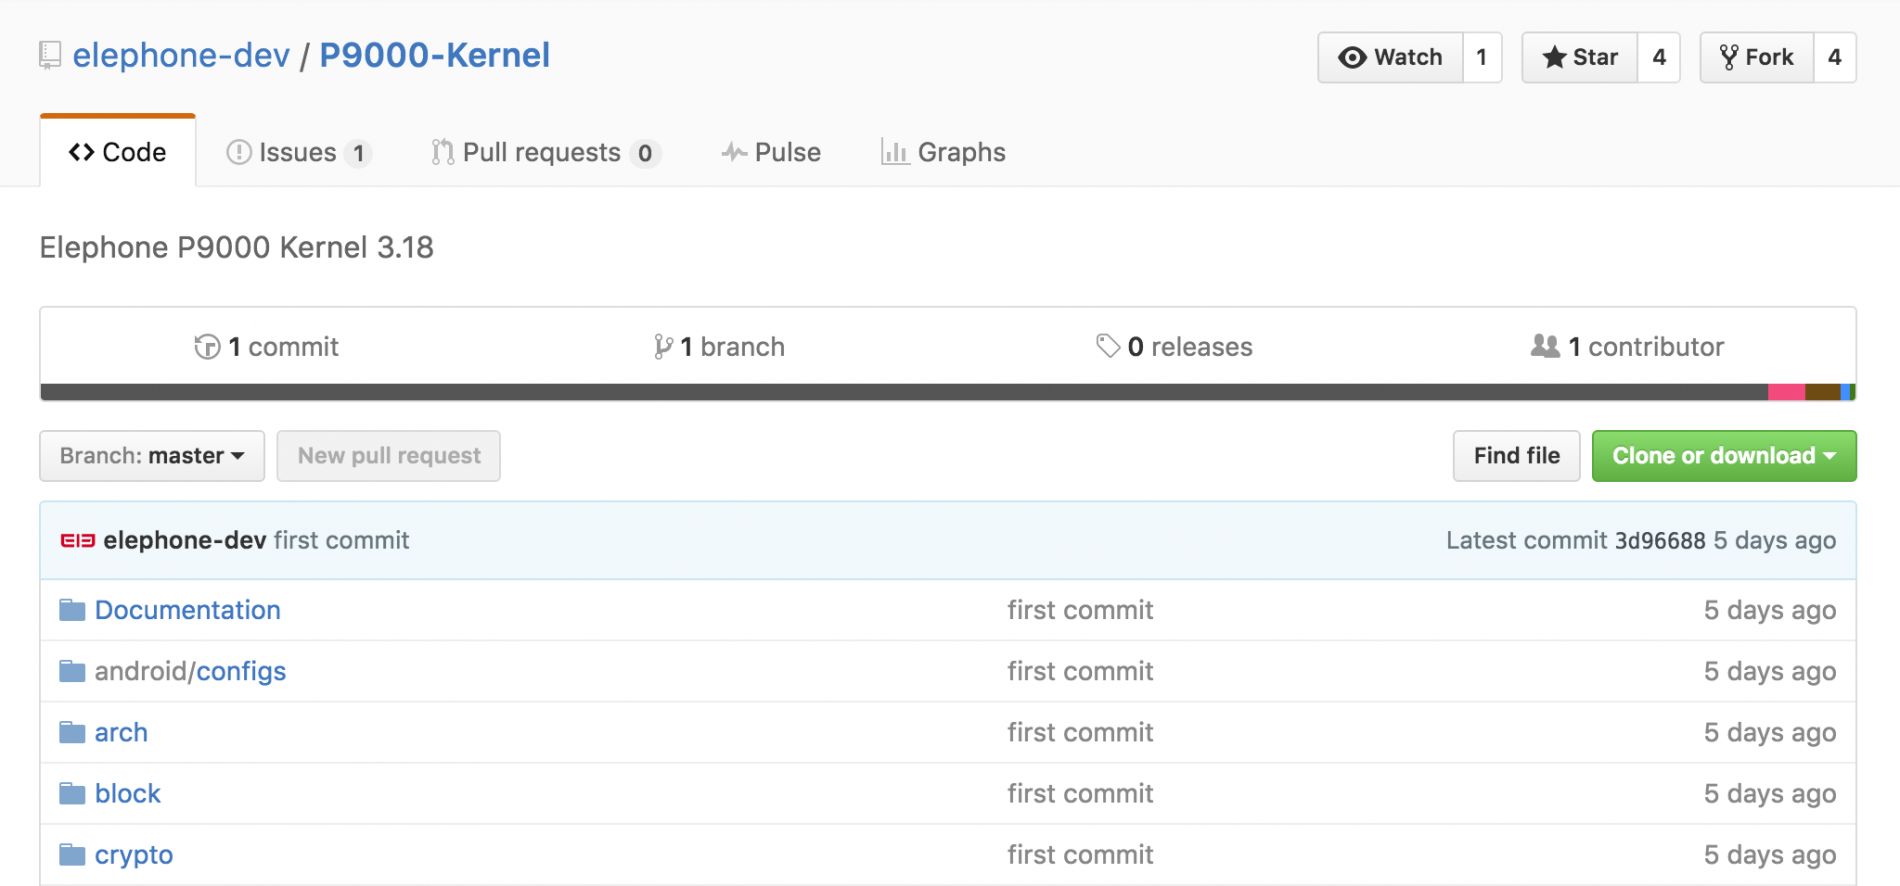Click the branch icon beside 1 branch
The height and width of the screenshot is (886, 1900).
tap(663, 347)
